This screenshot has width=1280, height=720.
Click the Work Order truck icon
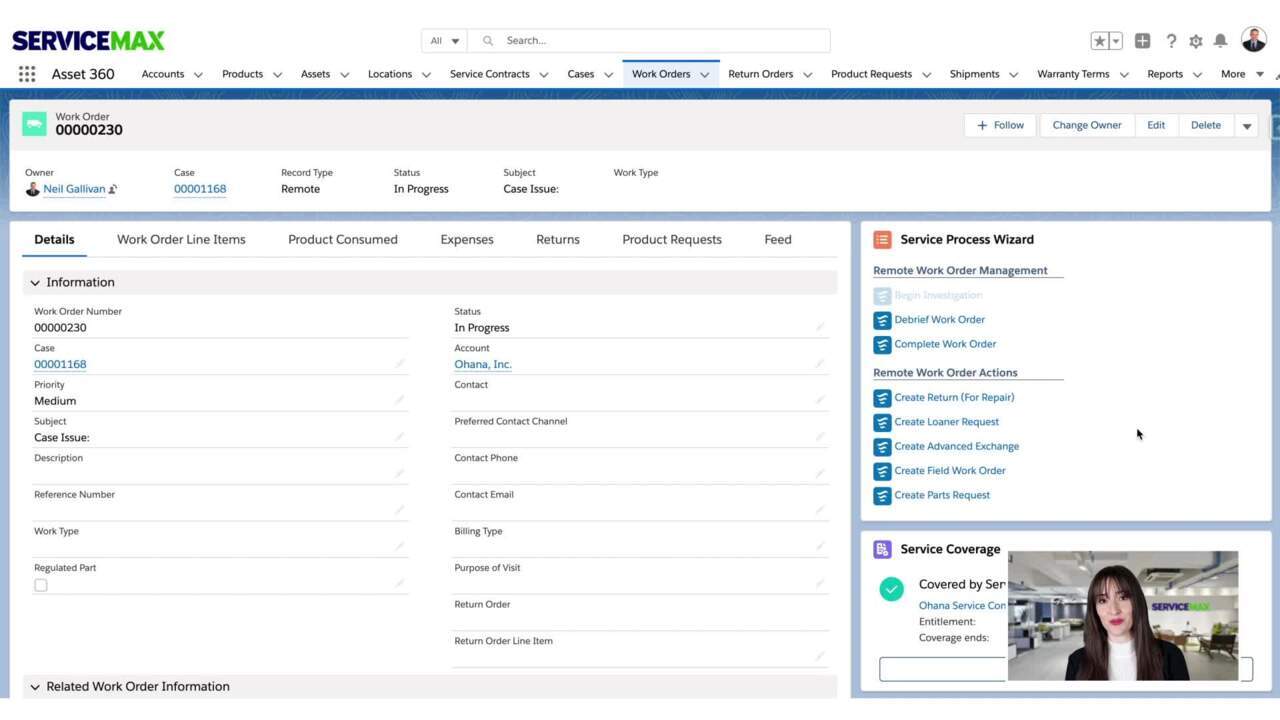pyautogui.click(x=35, y=123)
